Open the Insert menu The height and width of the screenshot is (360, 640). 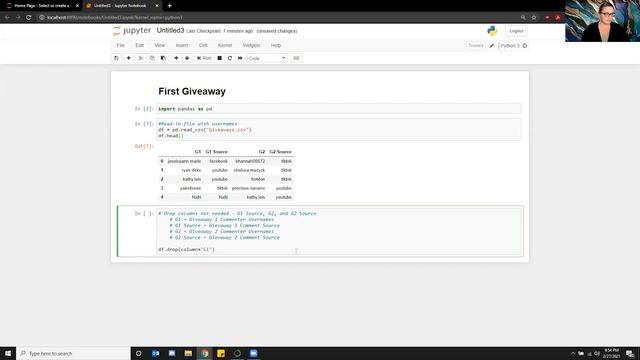pyautogui.click(x=182, y=45)
